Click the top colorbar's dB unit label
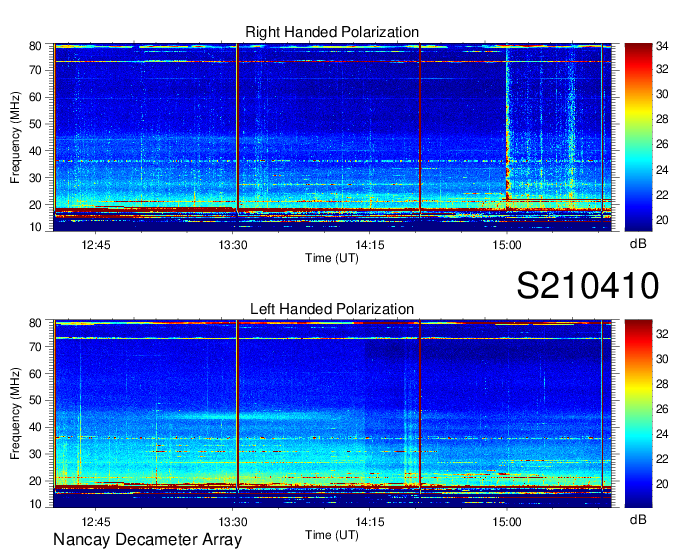Viewport: 680px width, 552px height. click(638, 244)
